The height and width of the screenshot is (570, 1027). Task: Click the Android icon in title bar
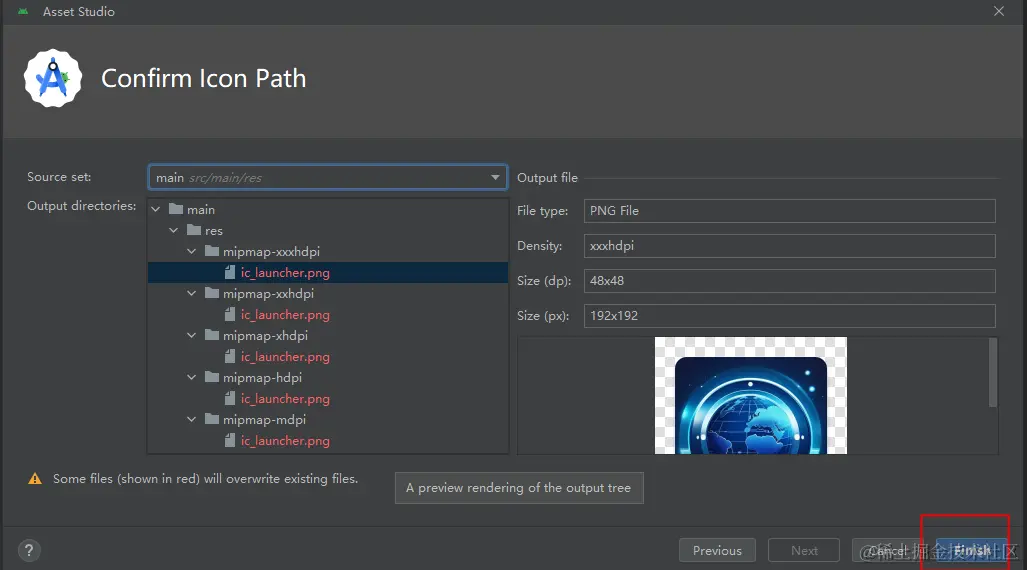(x=23, y=11)
